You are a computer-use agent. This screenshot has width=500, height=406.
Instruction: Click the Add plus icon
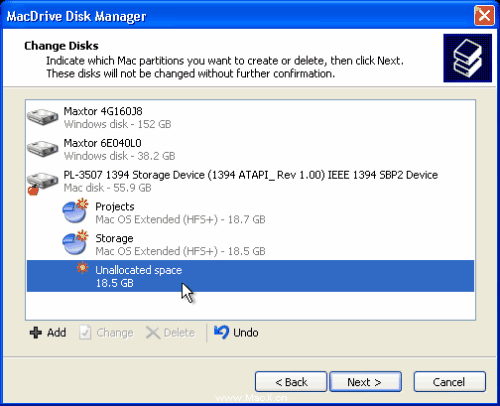(x=36, y=333)
